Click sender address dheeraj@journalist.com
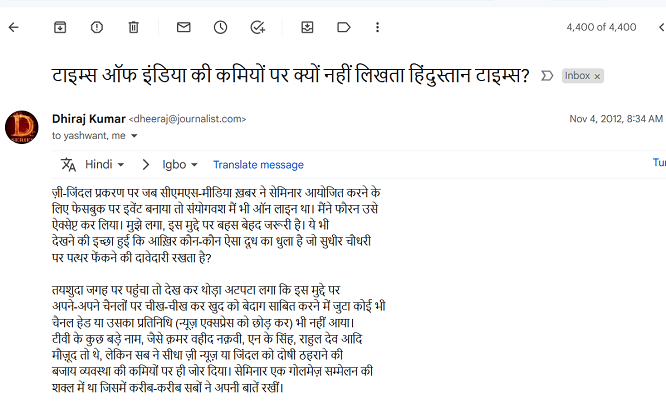Screen dimensions: 666x409 click(187, 119)
